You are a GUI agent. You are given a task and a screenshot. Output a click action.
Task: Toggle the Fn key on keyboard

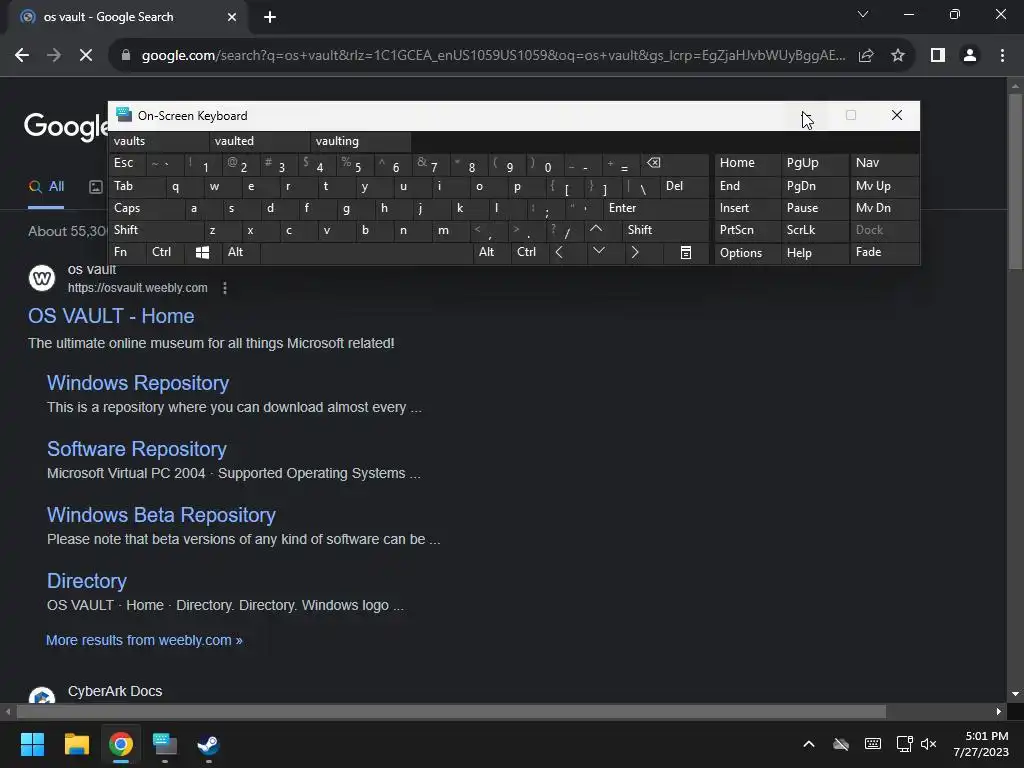pyautogui.click(x=127, y=253)
